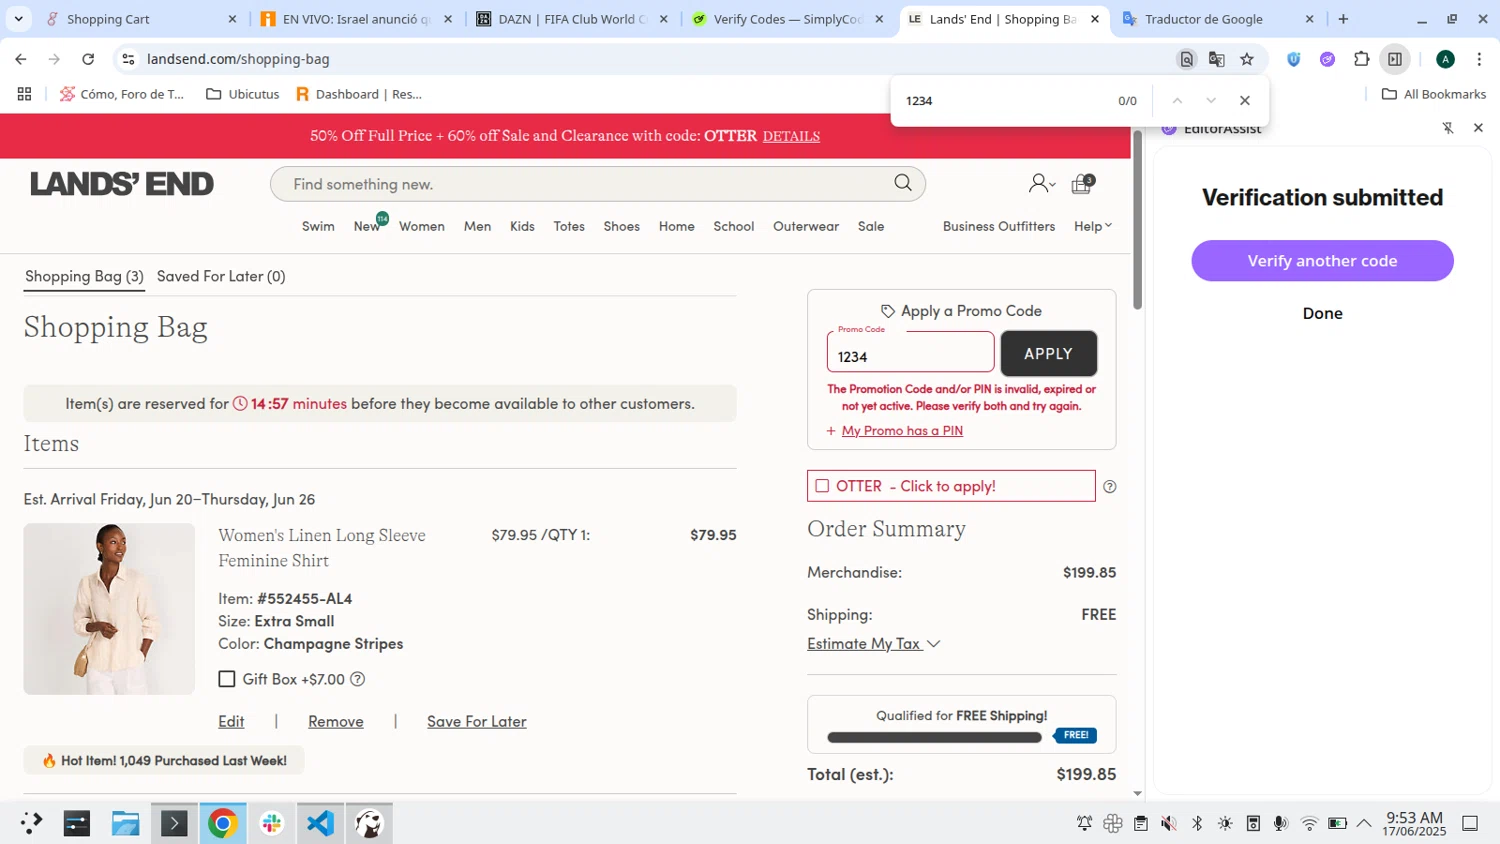Open Business Outfitters link
Screen dimensions: 1500x844
[x=999, y=226]
